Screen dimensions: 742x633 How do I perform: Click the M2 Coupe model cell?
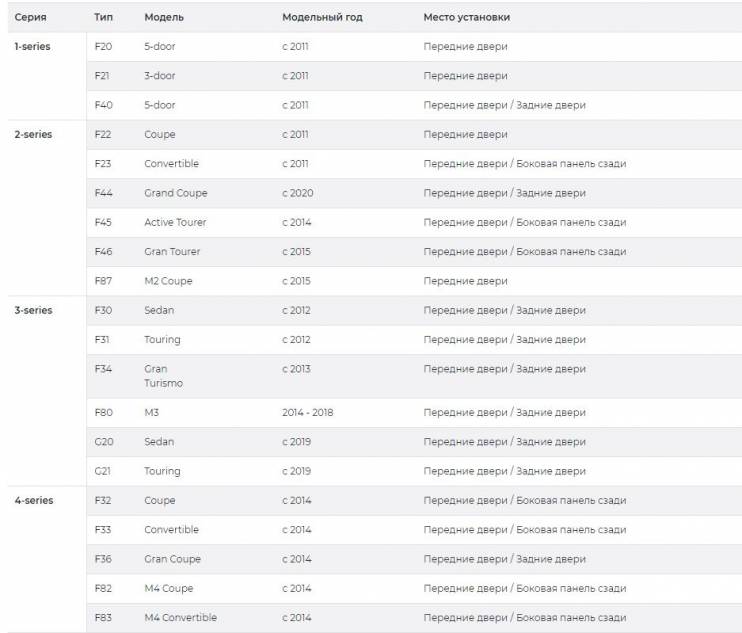(168, 281)
